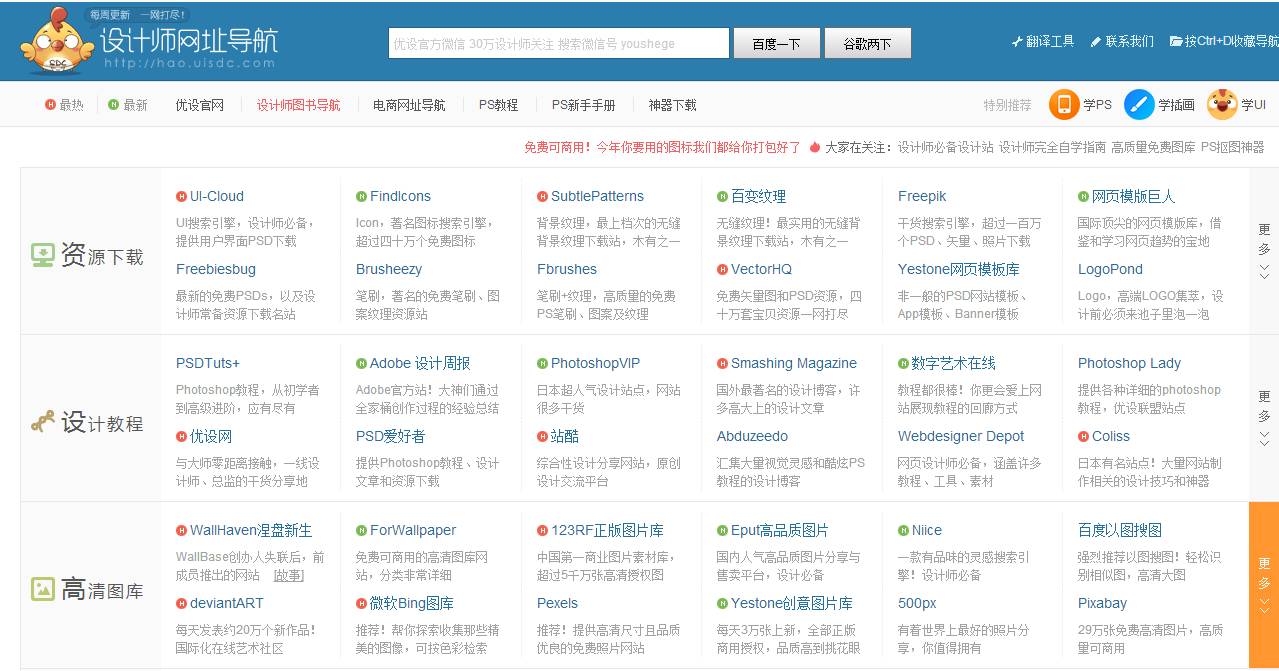
Task: Open the 神器下载 menu item
Action: coord(672,105)
